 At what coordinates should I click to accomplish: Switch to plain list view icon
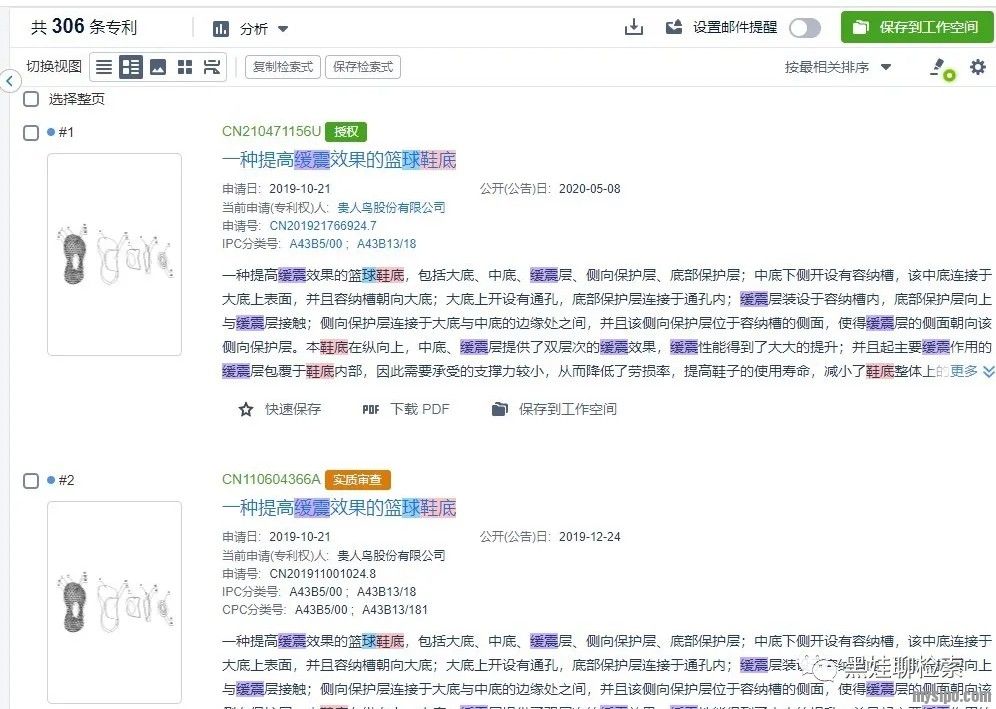click(103, 67)
